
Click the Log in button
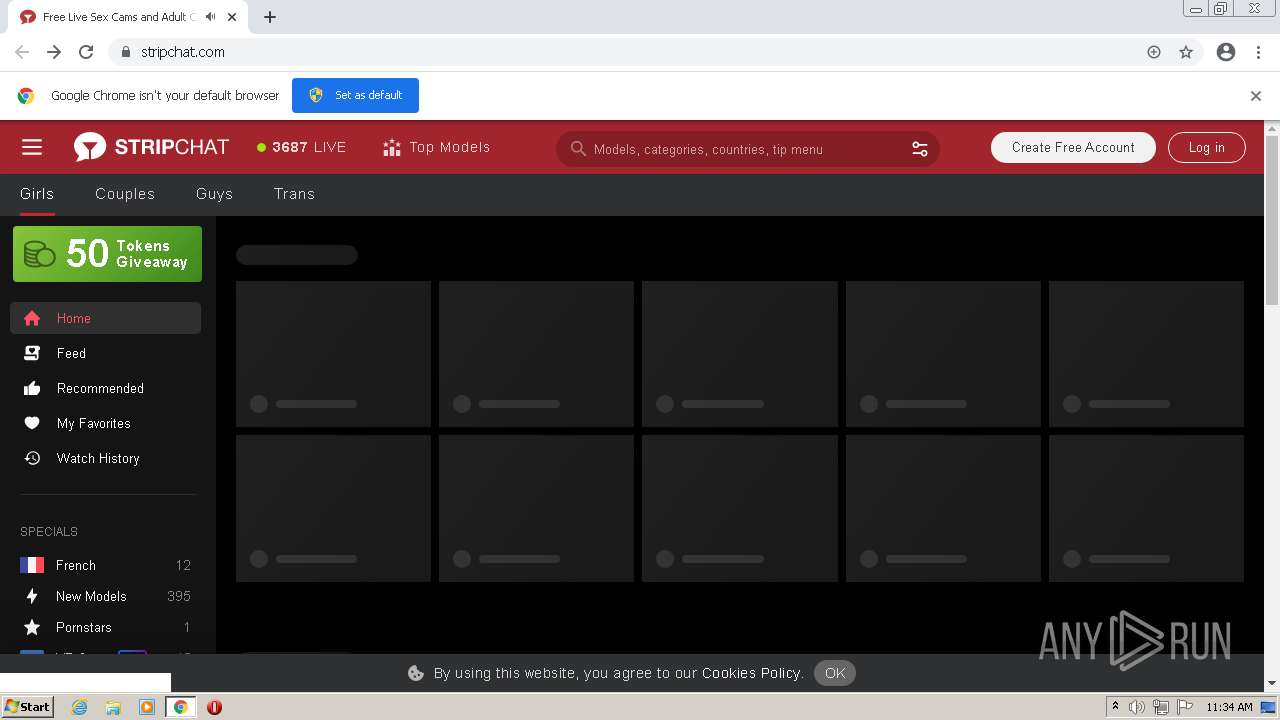1206,147
